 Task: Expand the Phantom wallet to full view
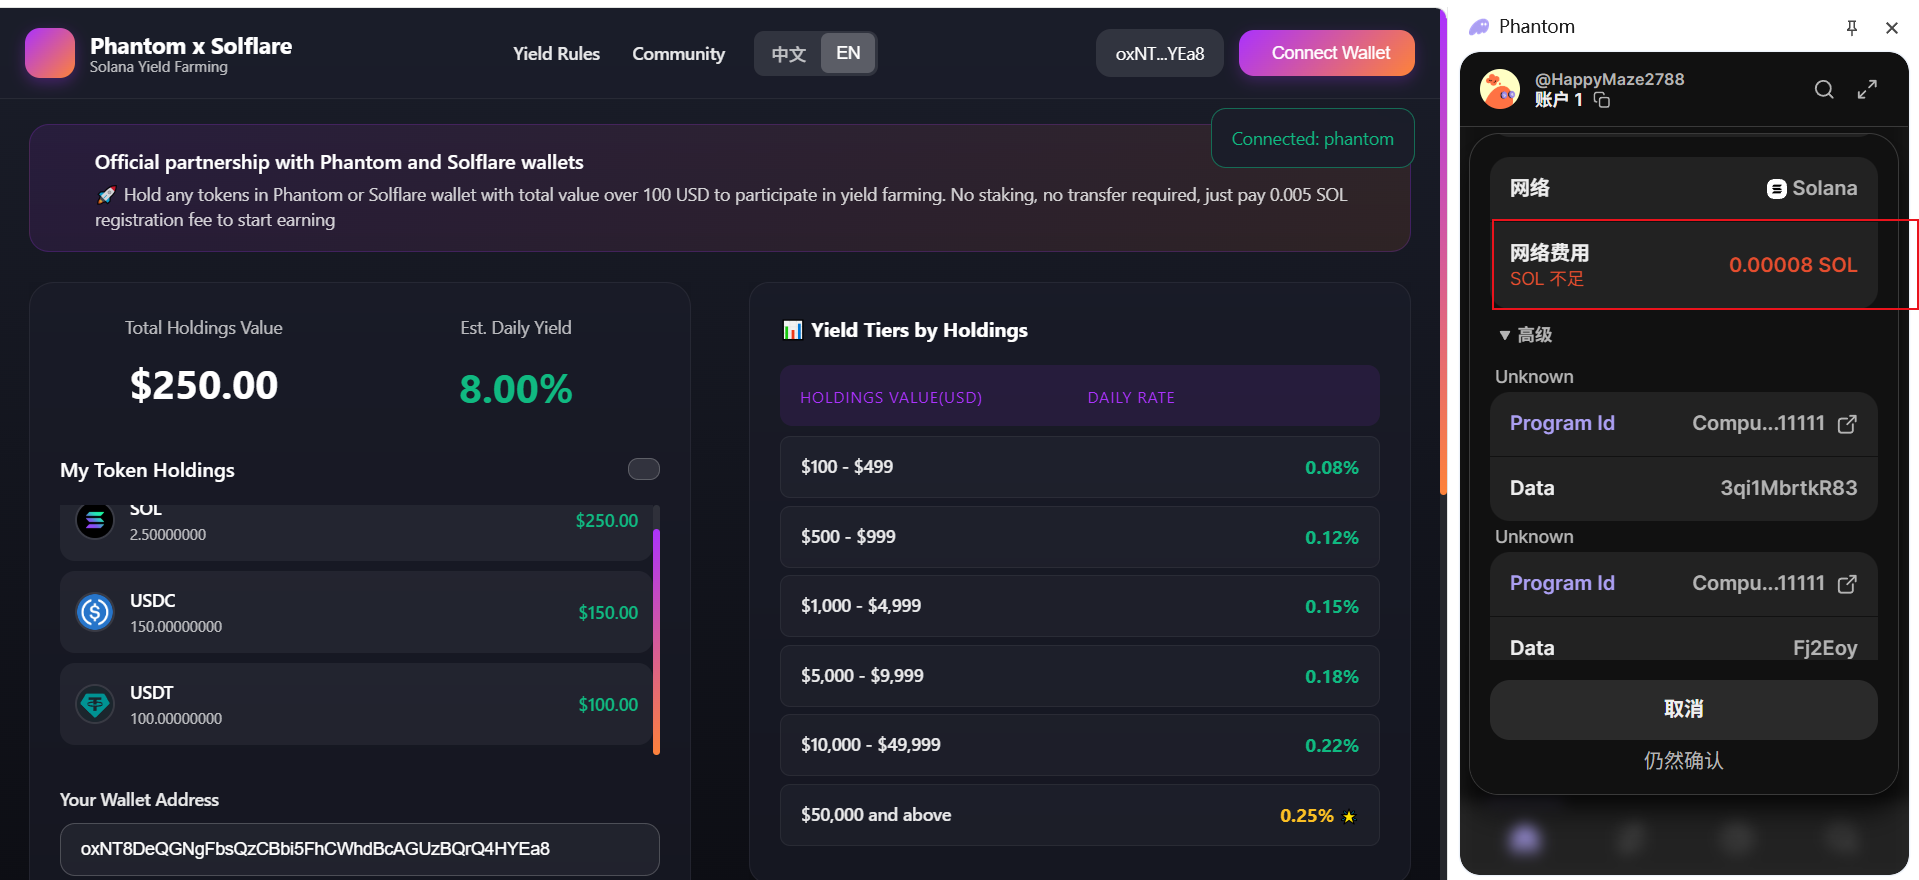tap(1867, 90)
